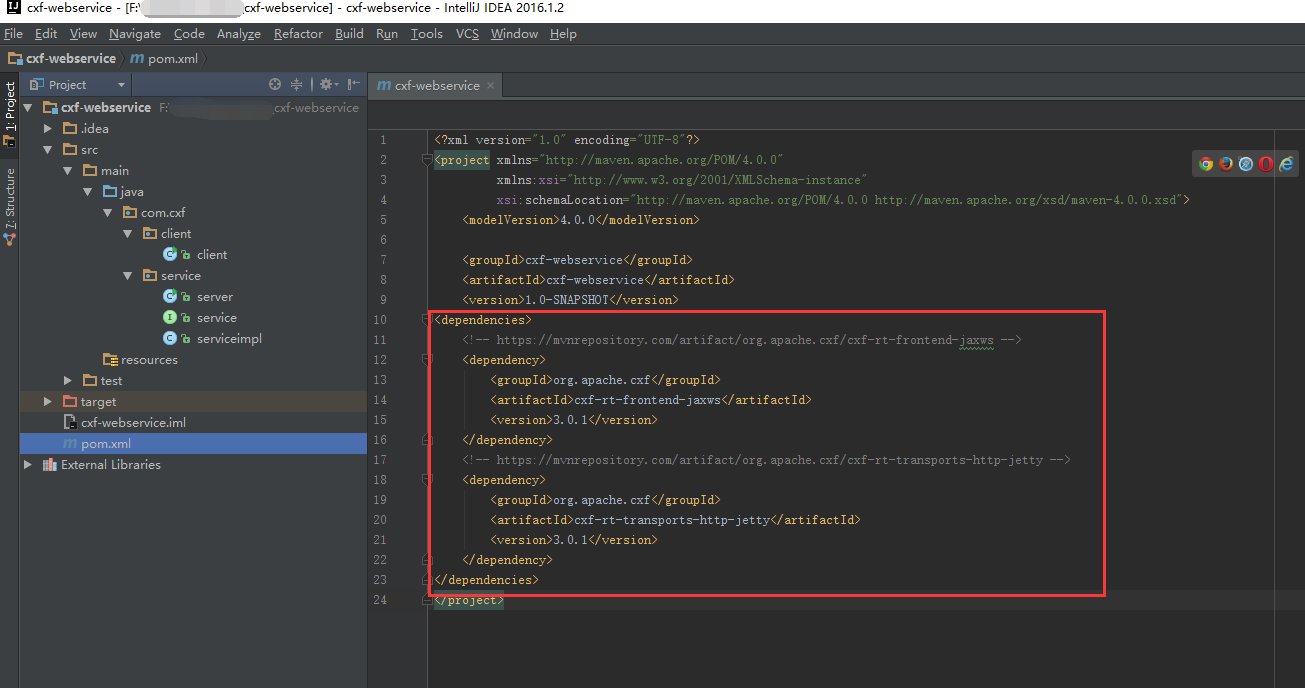The height and width of the screenshot is (688, 1305).
Task: Open the Edit menu
Action: click(46, 34)
